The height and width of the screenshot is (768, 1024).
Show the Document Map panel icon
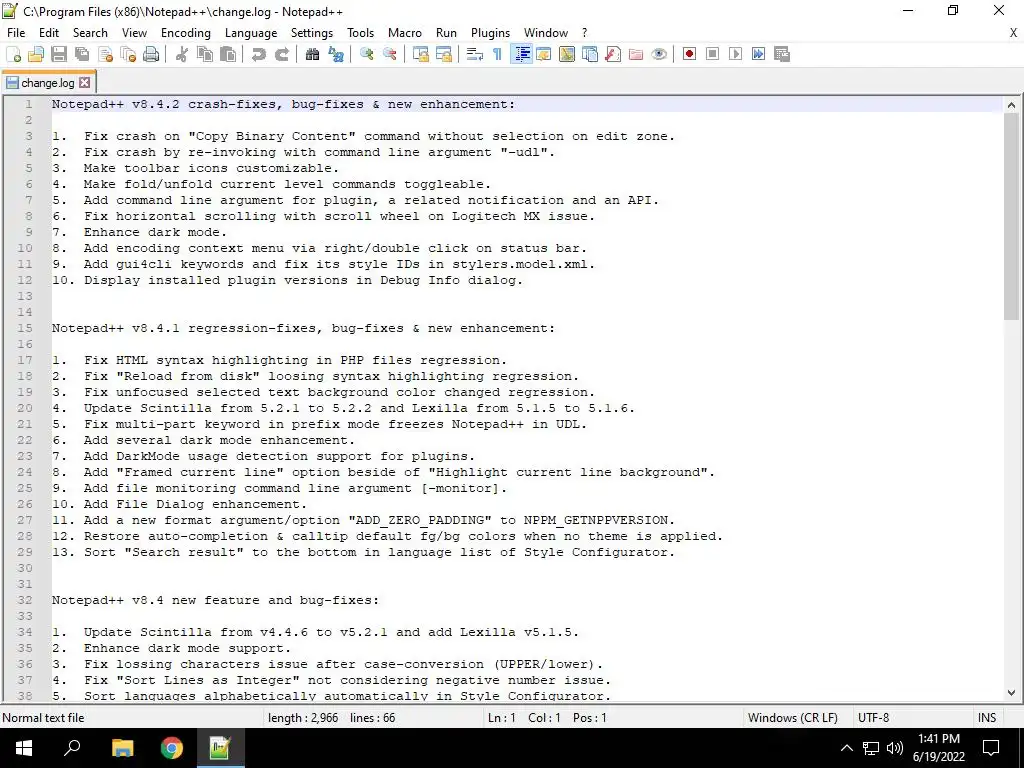(567, 54)
